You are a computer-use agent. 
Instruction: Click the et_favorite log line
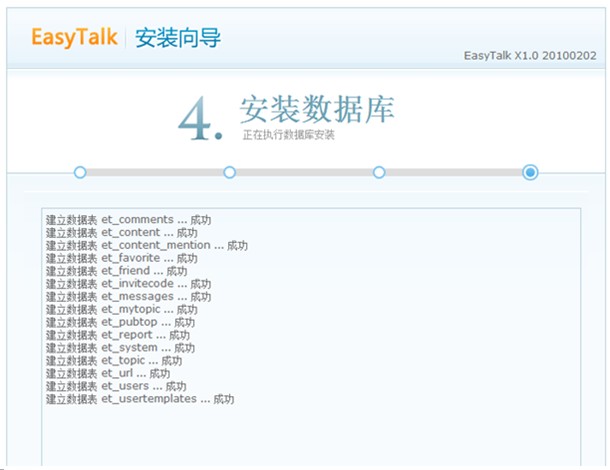[122, 258]
